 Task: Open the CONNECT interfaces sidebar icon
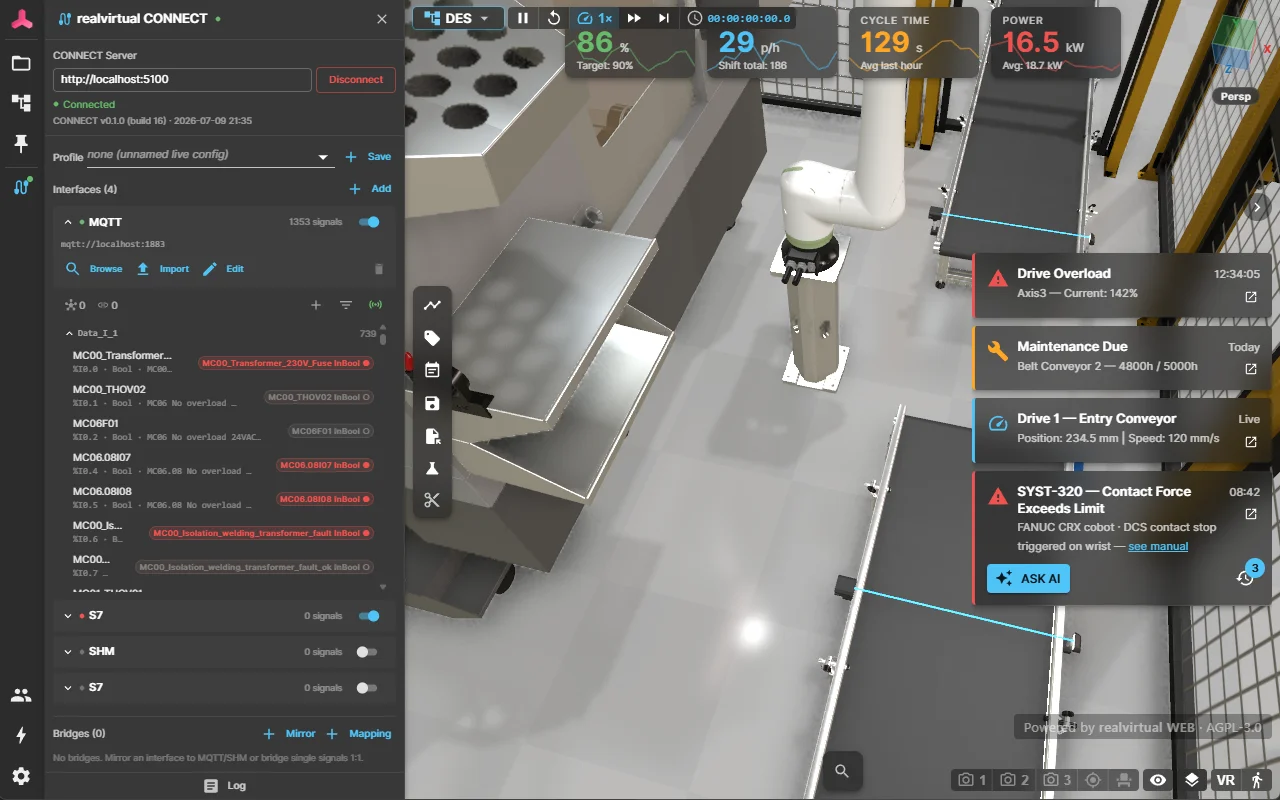click(21, 186)
